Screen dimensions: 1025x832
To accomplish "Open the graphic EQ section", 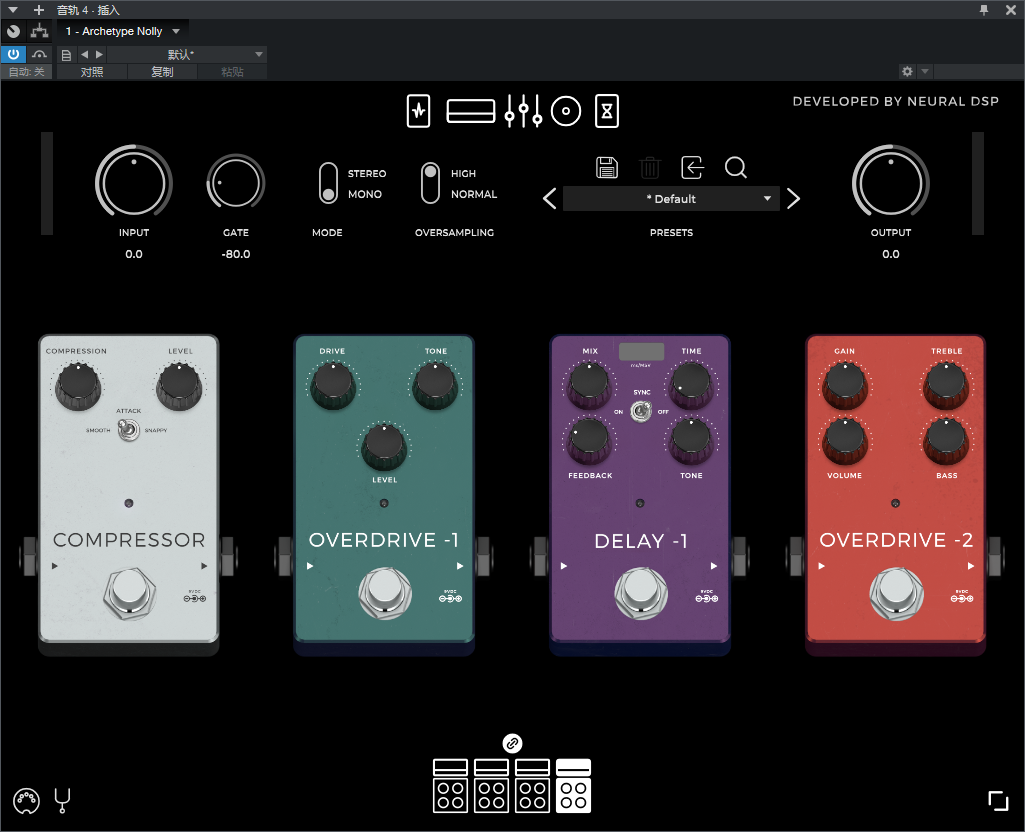I will coord(523,111).
